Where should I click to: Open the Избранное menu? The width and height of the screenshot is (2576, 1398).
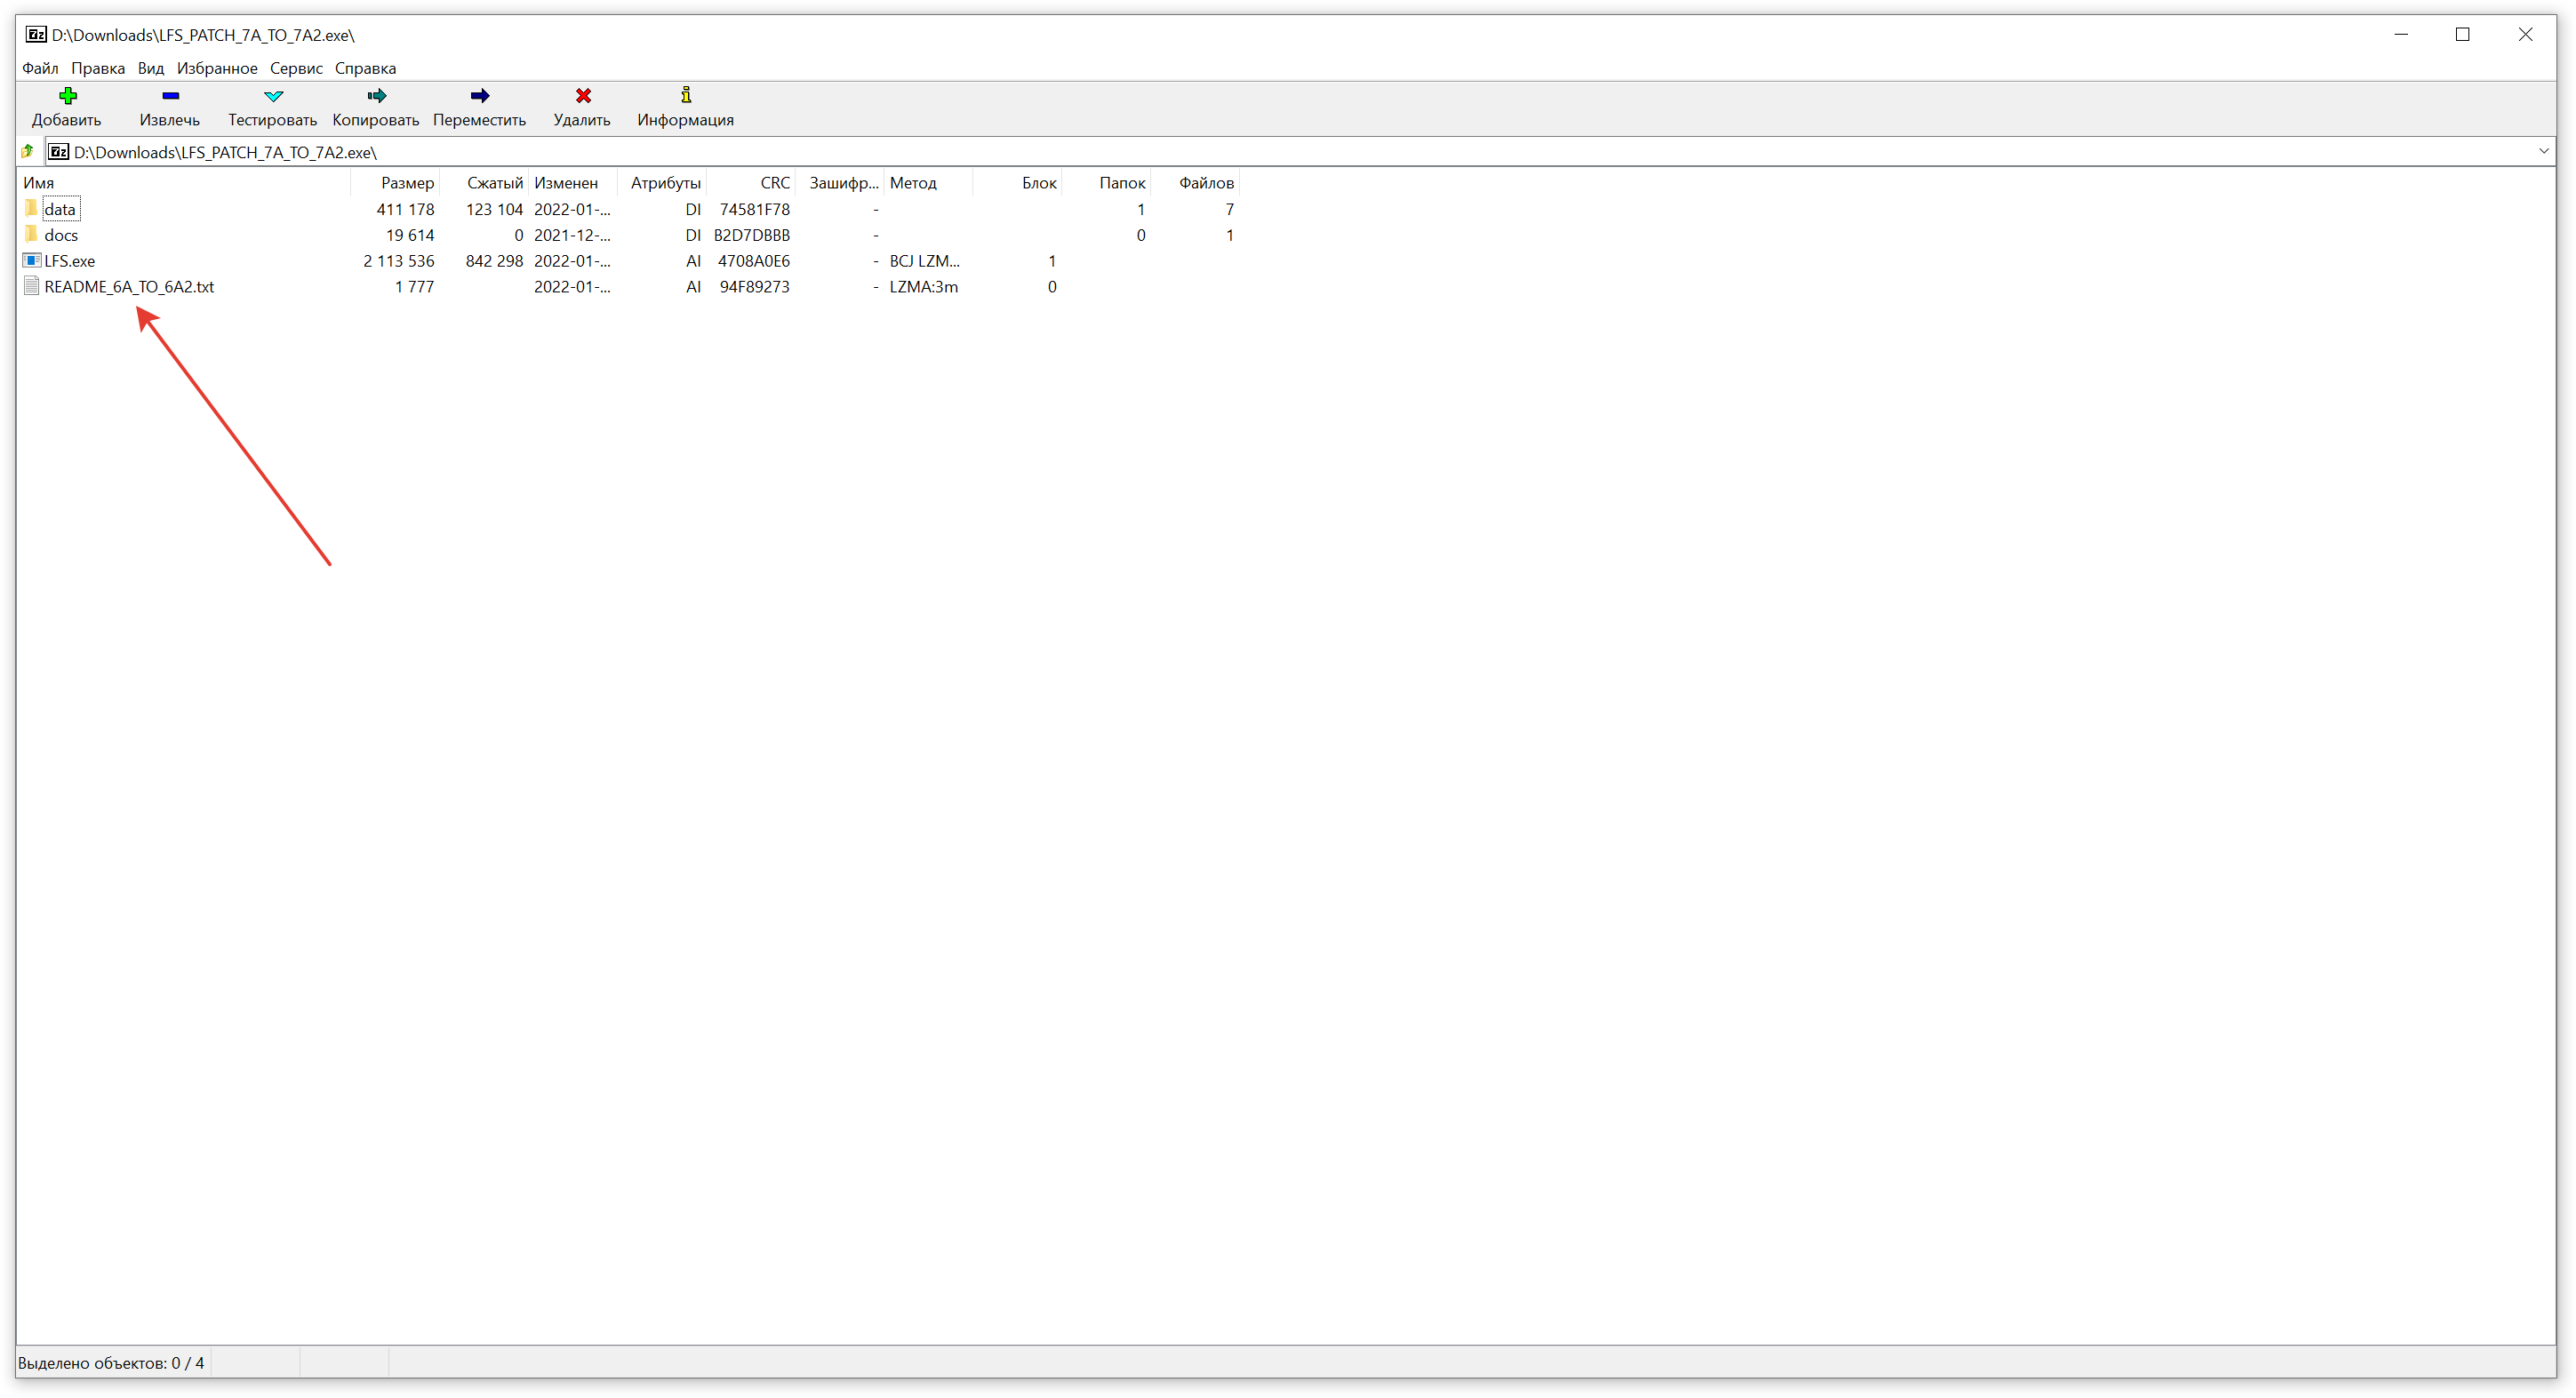point(217,68)
